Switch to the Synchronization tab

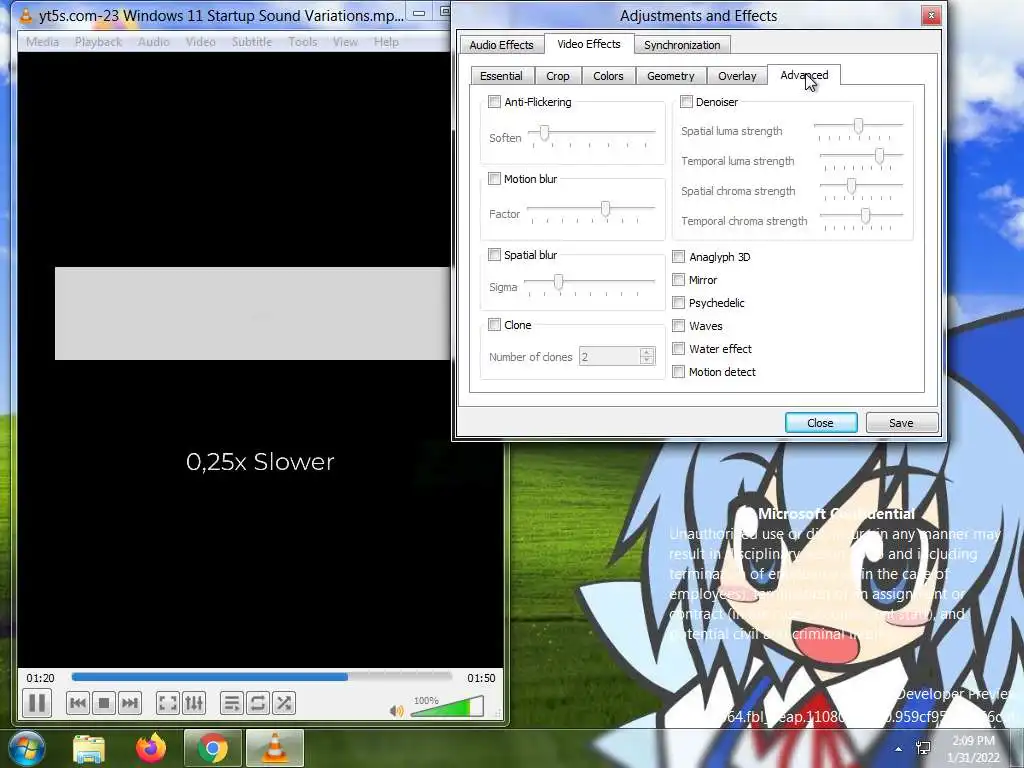coord(682,44)
